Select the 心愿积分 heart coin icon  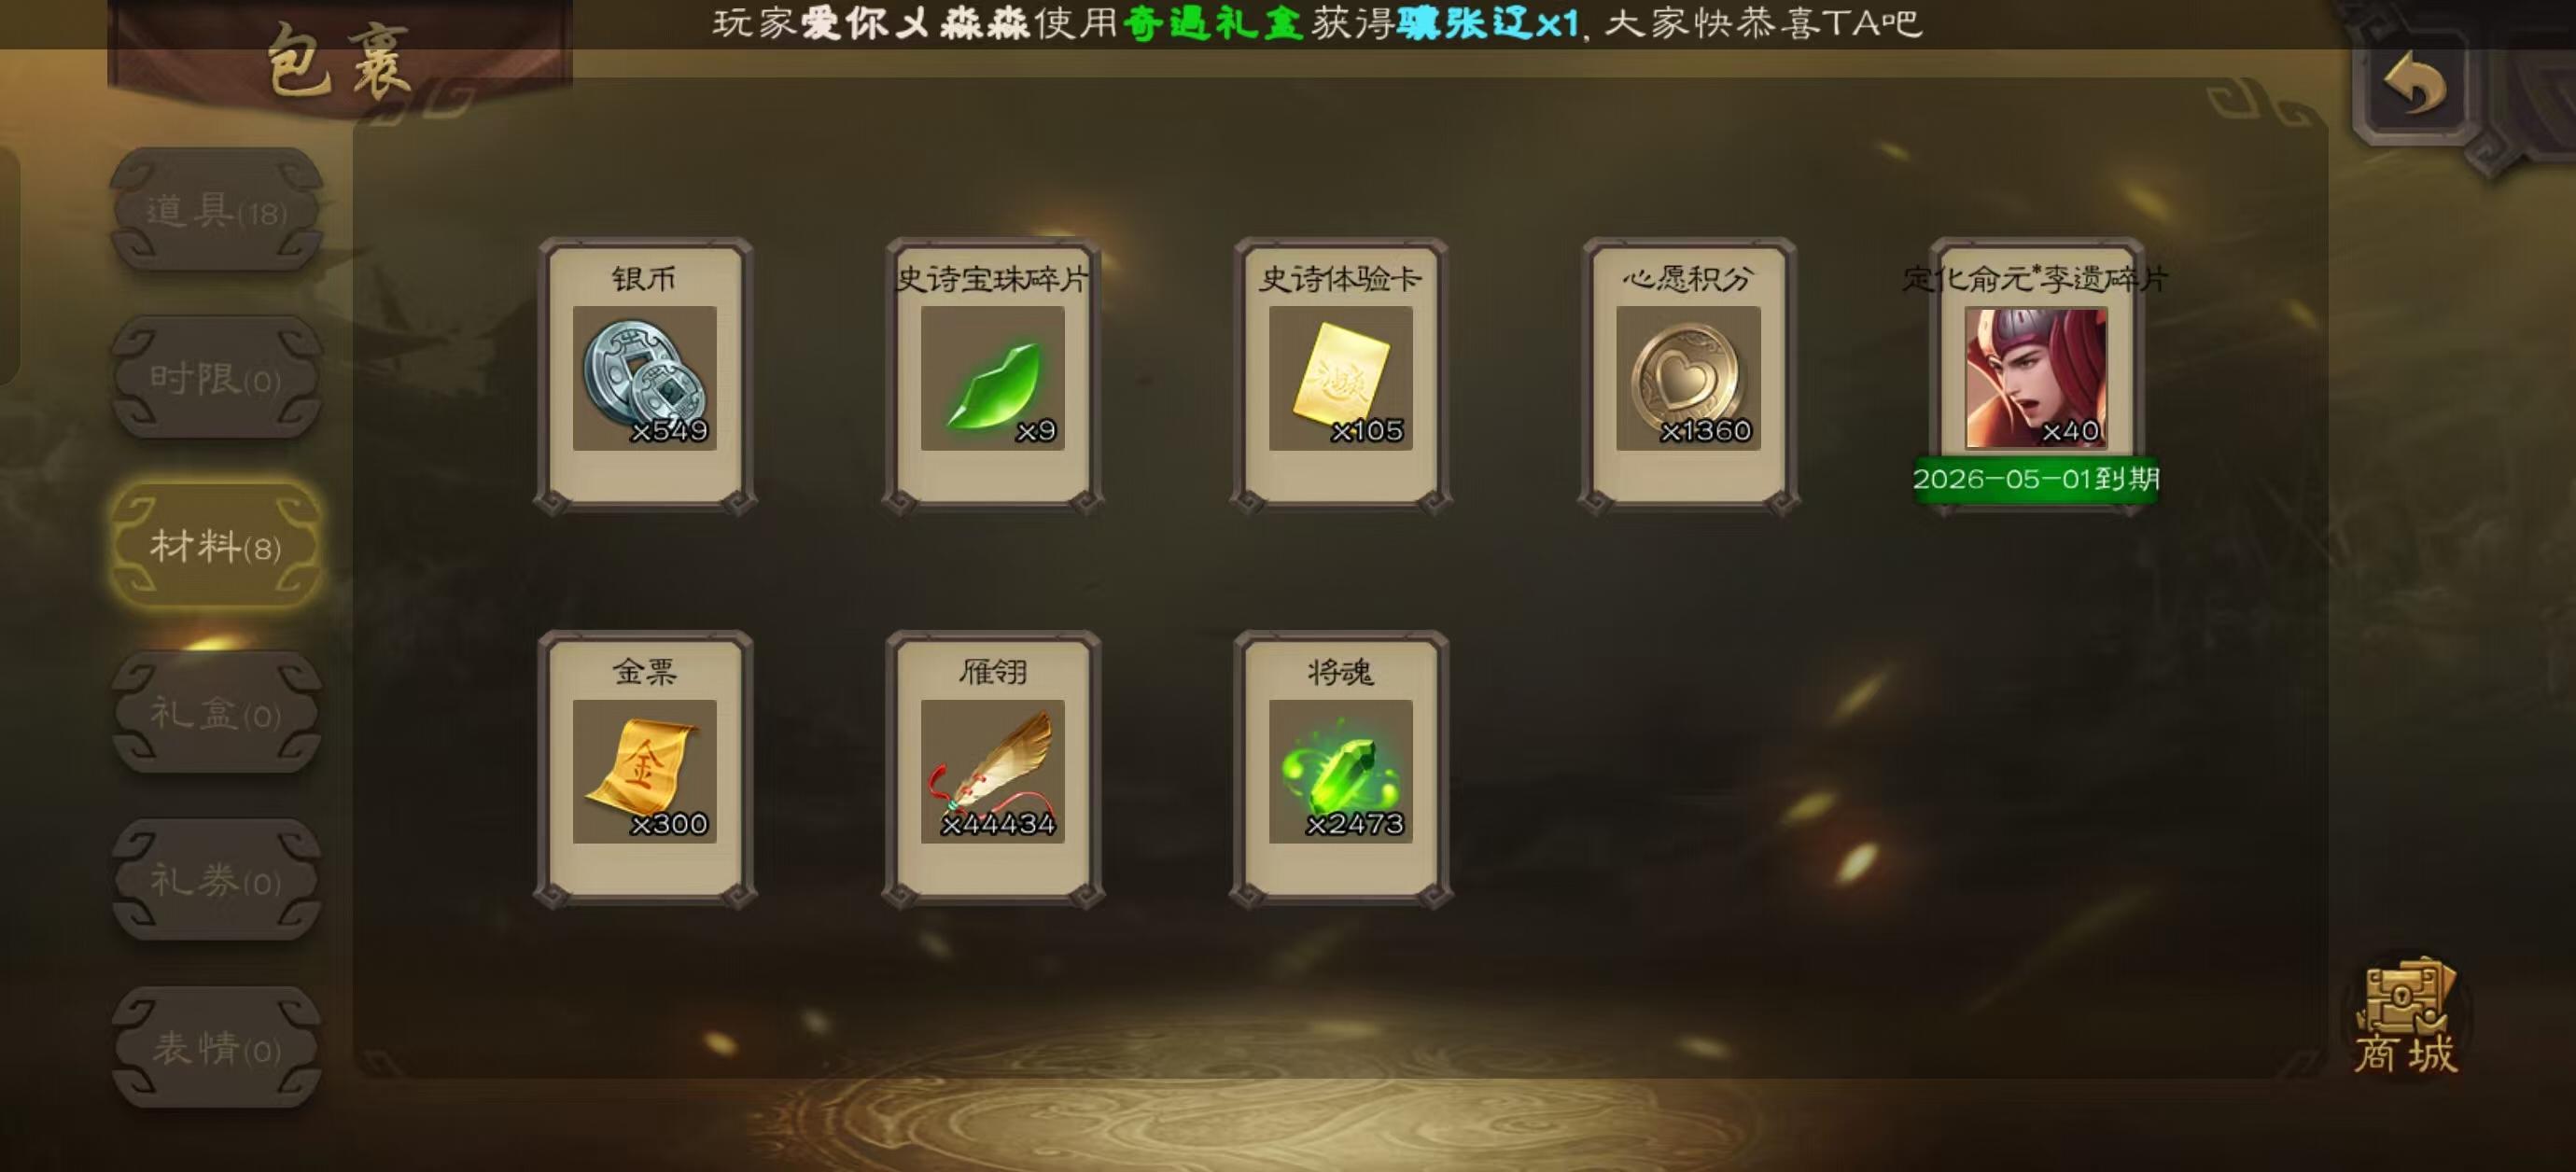(1688, 378)
